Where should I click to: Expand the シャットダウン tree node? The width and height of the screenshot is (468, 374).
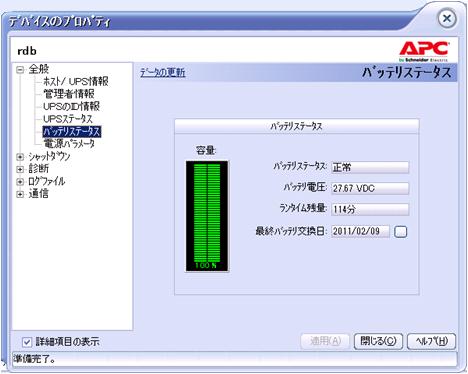(20, 157)
